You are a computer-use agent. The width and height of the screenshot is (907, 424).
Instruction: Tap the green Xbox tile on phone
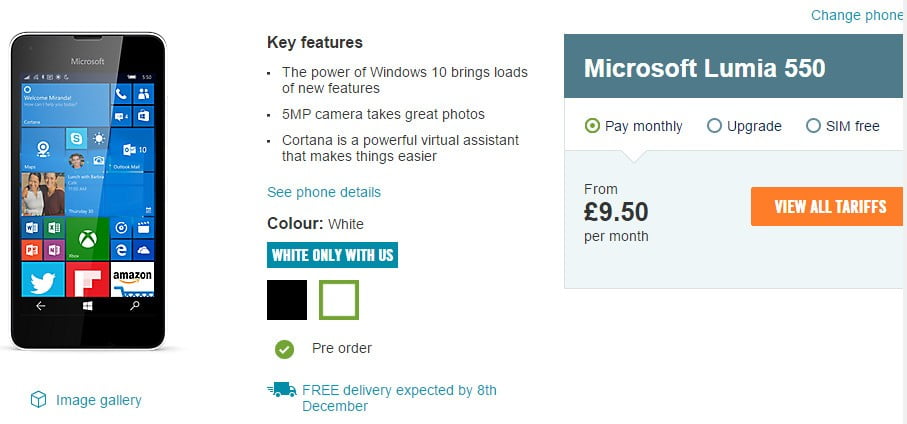[87, 240]
